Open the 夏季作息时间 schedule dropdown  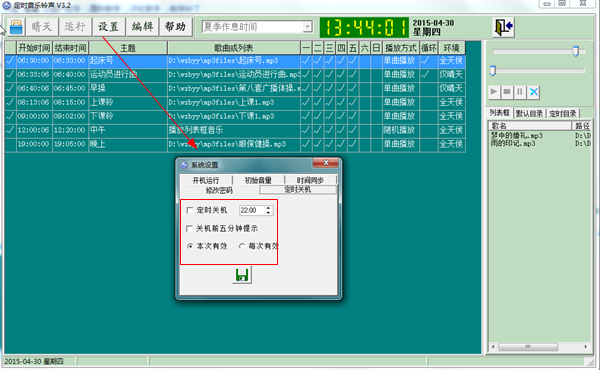pyautogui.click(x=308, y=27)
